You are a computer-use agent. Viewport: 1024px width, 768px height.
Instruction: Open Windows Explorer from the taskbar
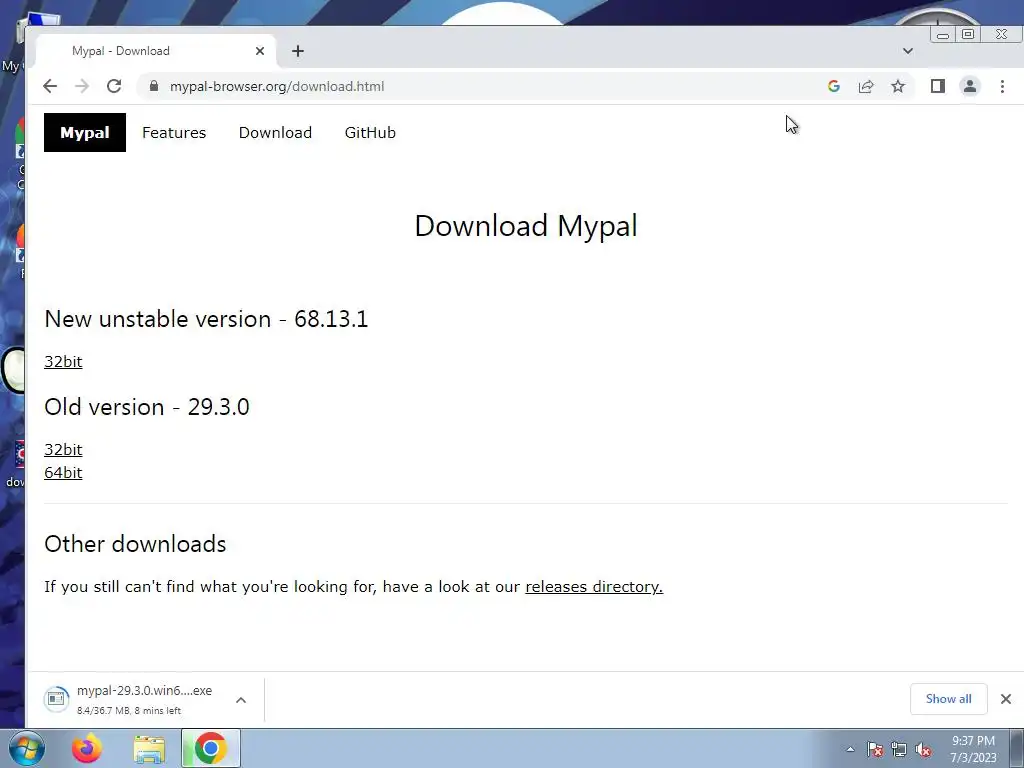pos(149,748)
